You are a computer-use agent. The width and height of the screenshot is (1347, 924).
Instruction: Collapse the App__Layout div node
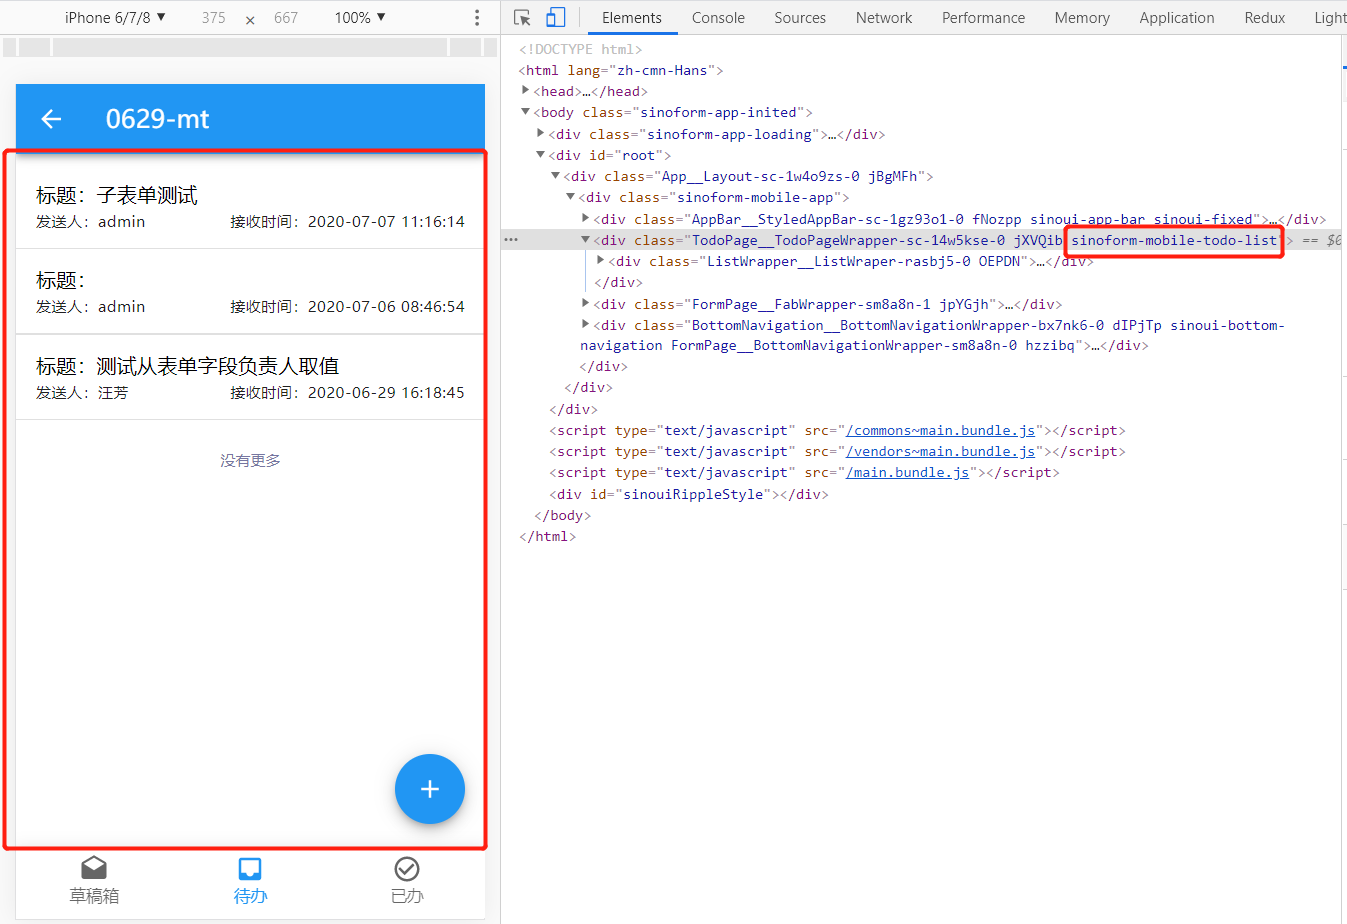(x=555, y=176)
